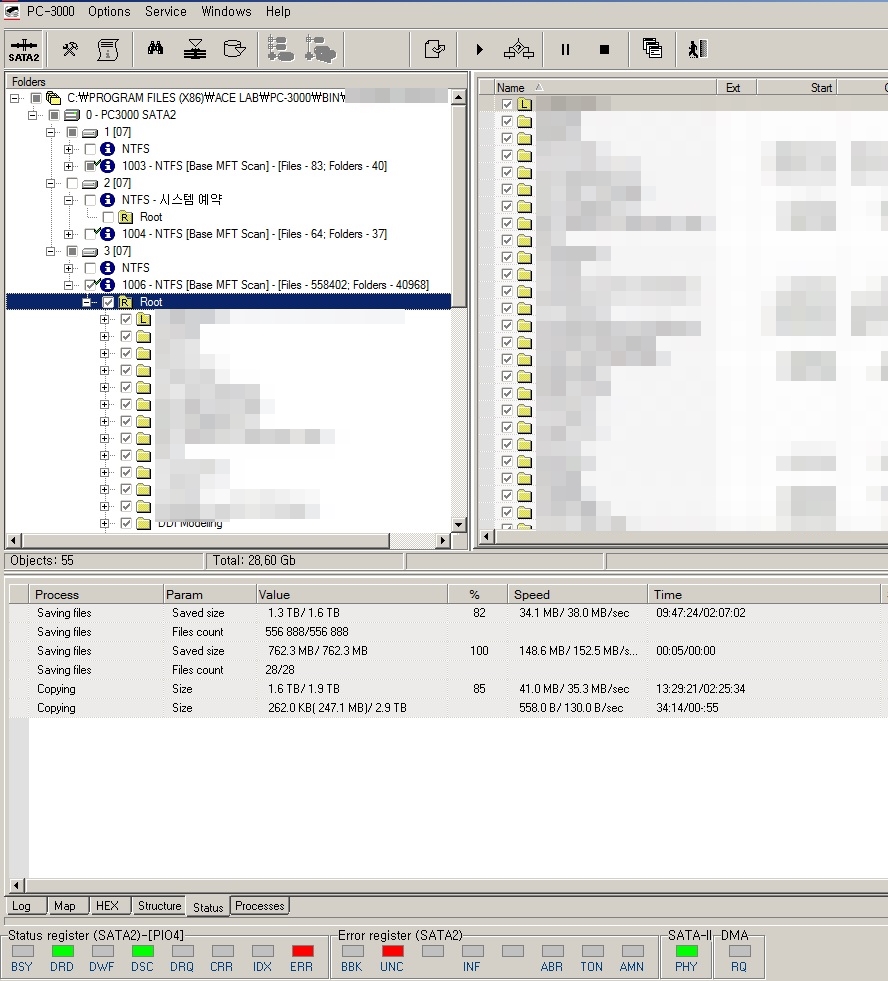
Task: Sort file list by Start column
Action: [797, 88]
